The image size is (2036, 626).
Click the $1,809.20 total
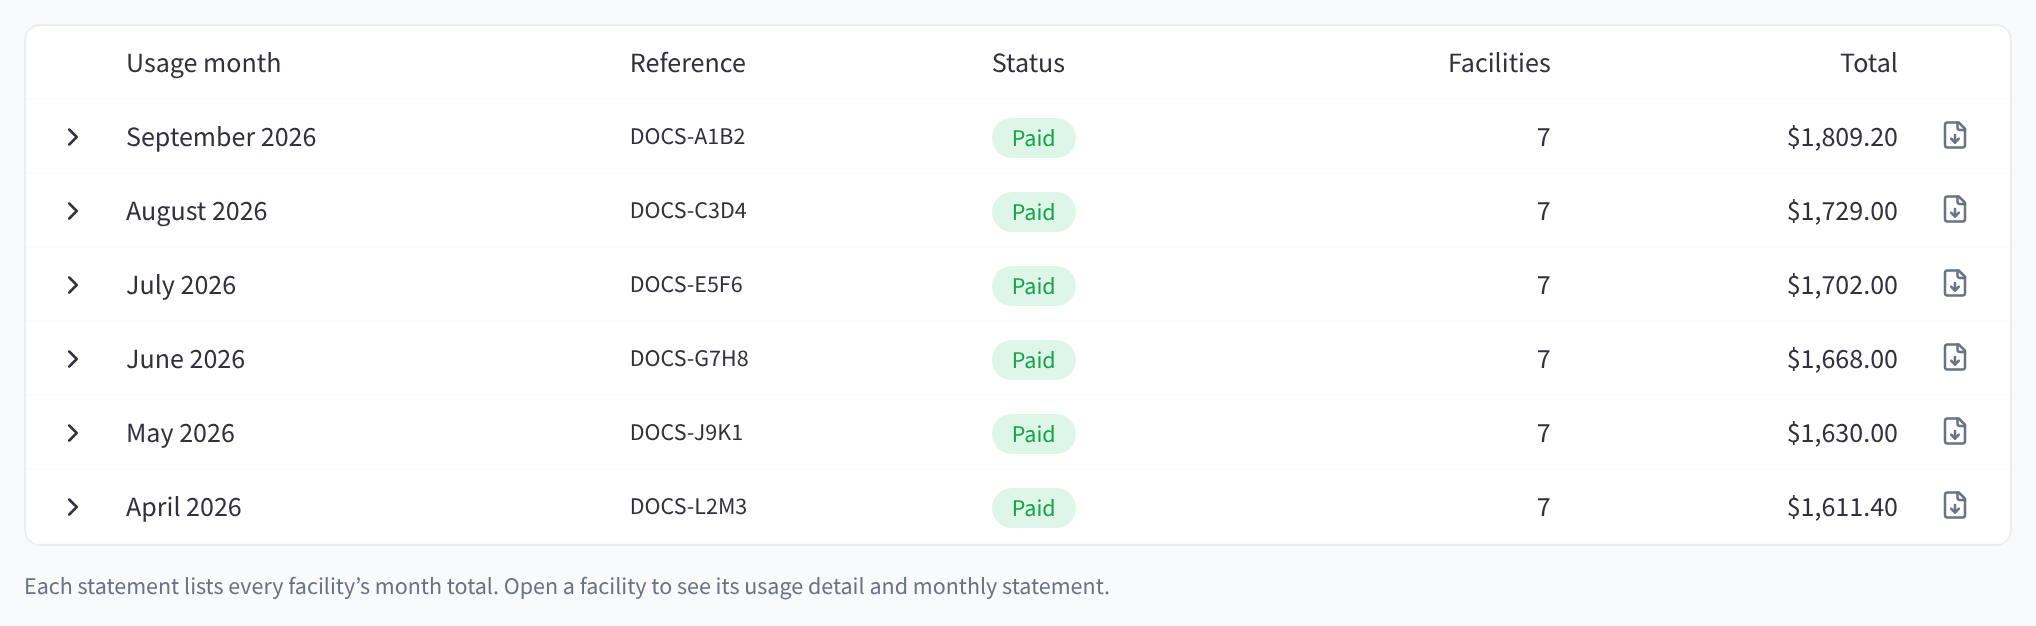pyautogui.click(x=1842, y=137)
